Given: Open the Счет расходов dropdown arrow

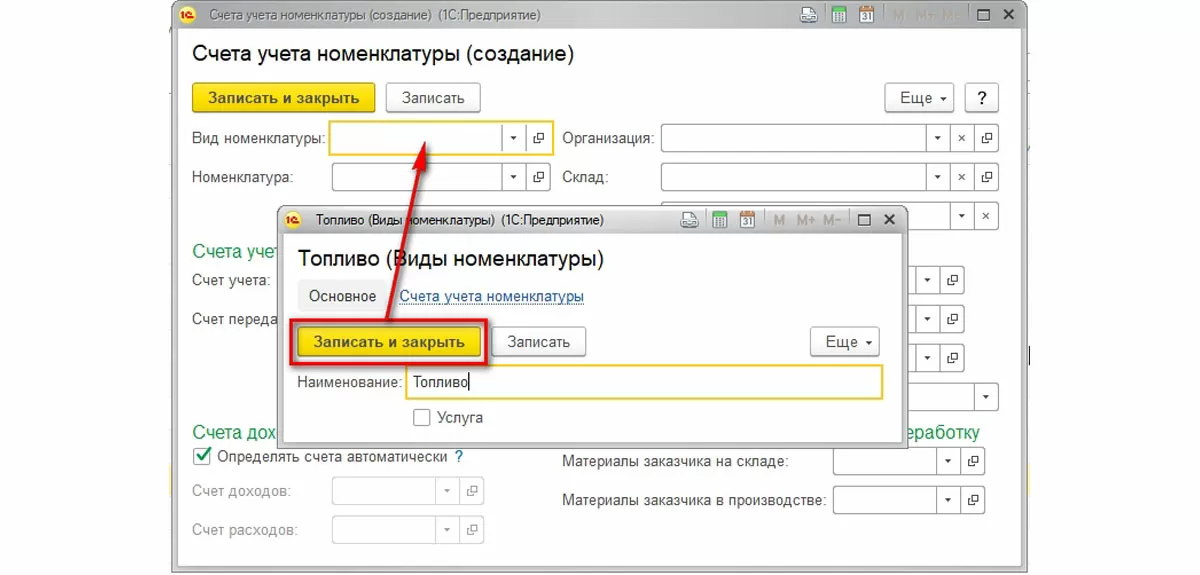Looking at the screenshot, I should click(446, 530).
